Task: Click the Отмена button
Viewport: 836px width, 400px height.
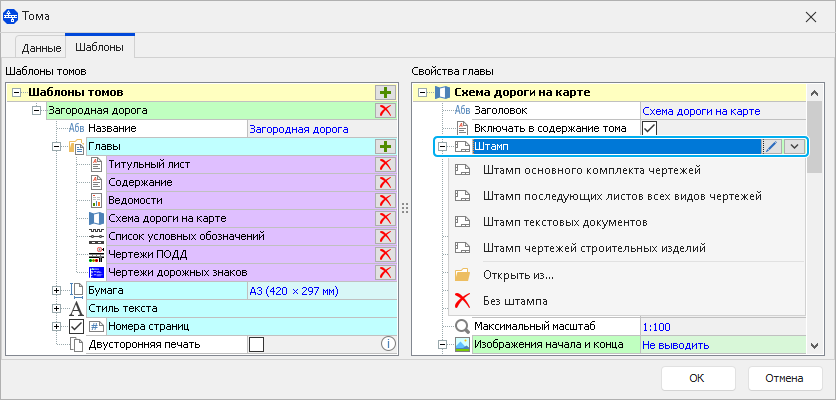Action: (x=785, y=378)
